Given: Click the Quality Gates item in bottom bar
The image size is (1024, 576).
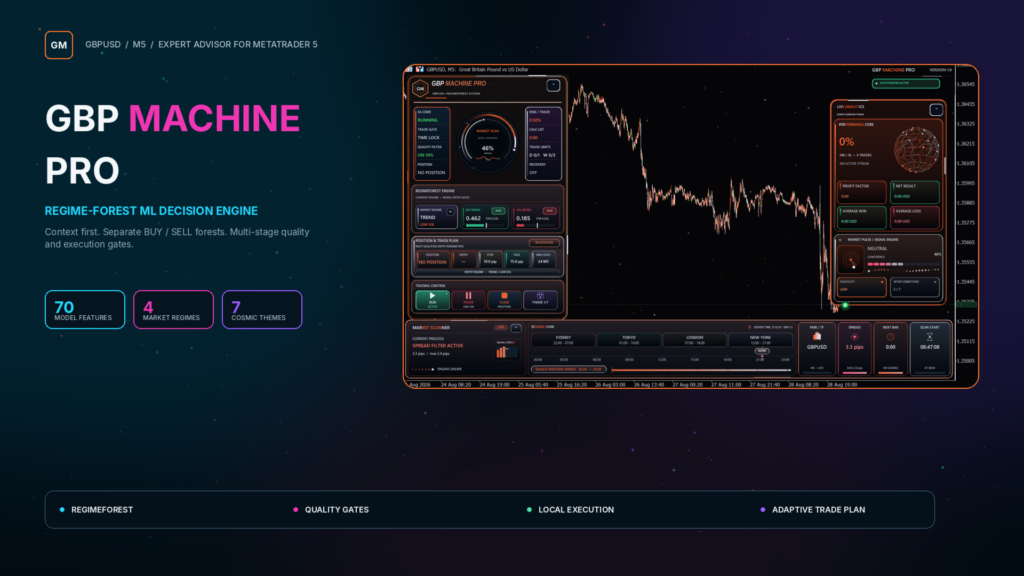Looking at the screenshot, I should click(331, 509).
